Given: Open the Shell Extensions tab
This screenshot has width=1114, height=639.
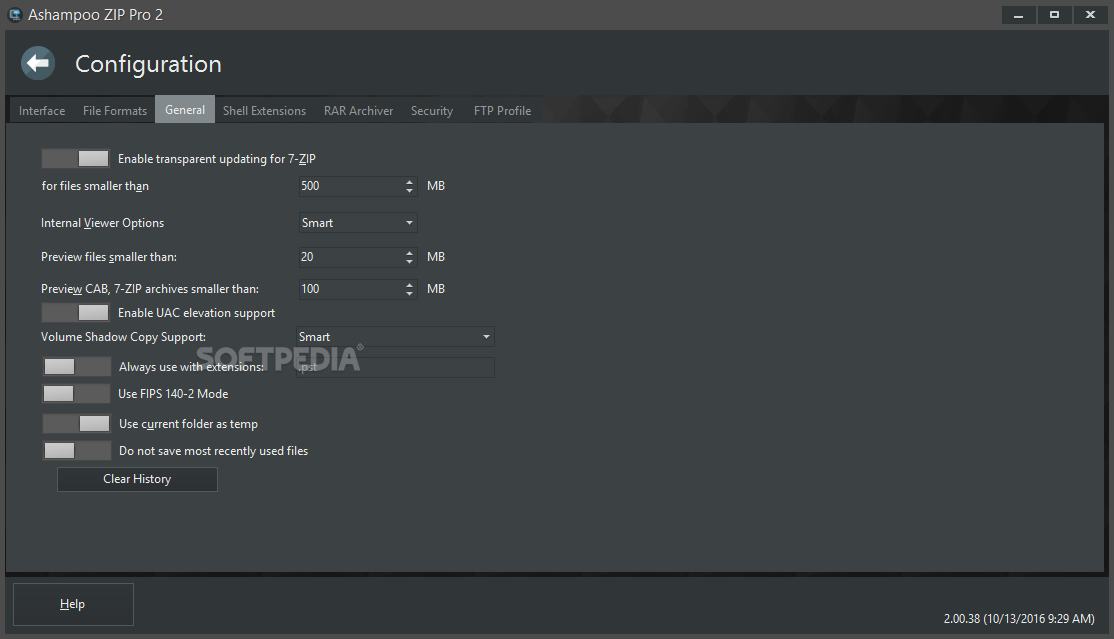Looking at the screenshot, I should pyautogui.click(x=264, y=111).
